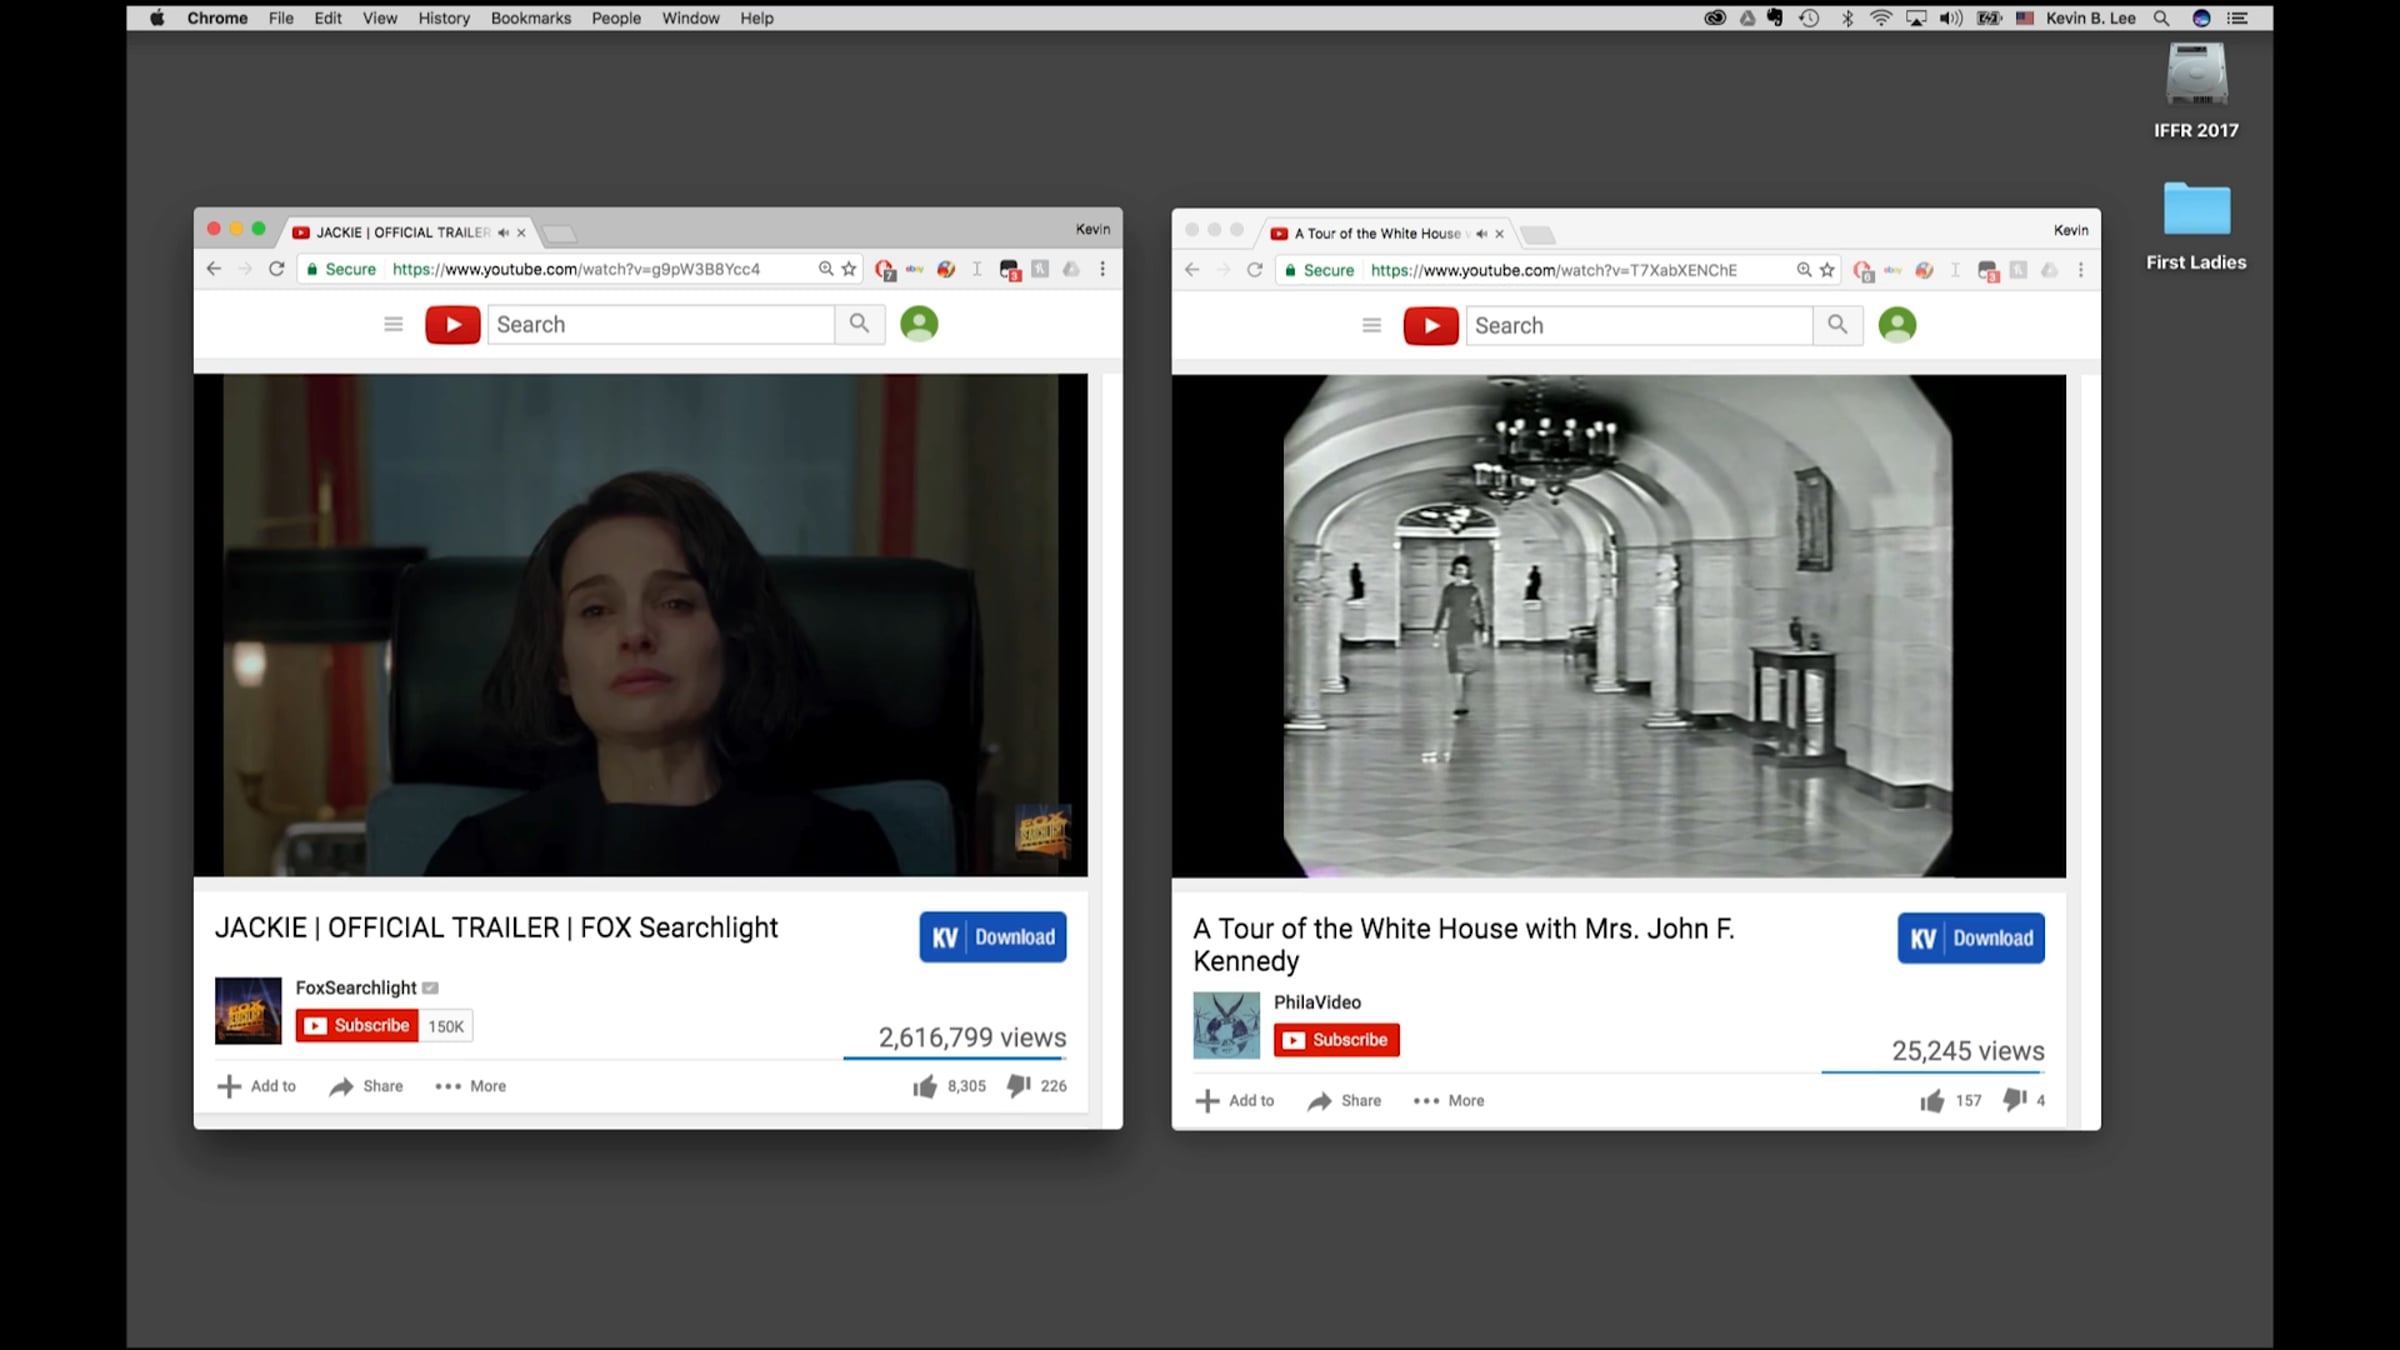
Task: Open account avatar in White House window
Action: point(1897,325)
